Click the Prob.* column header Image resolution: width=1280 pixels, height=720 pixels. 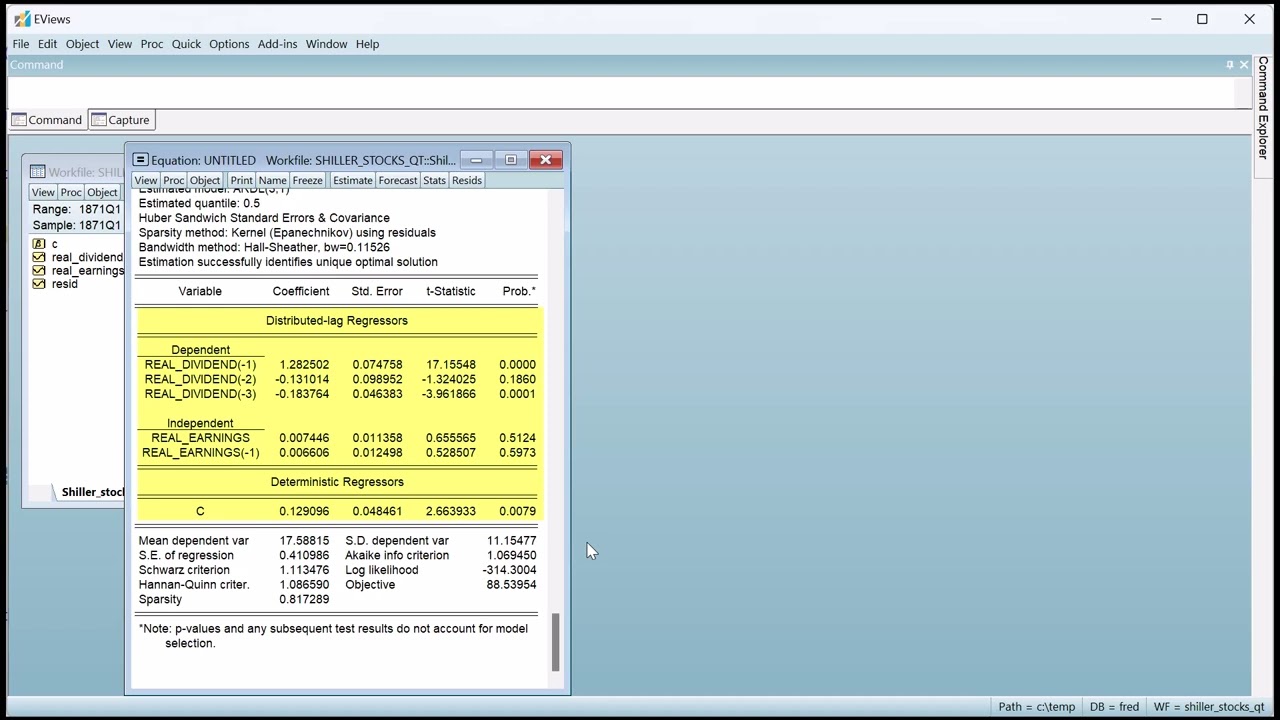519,291
